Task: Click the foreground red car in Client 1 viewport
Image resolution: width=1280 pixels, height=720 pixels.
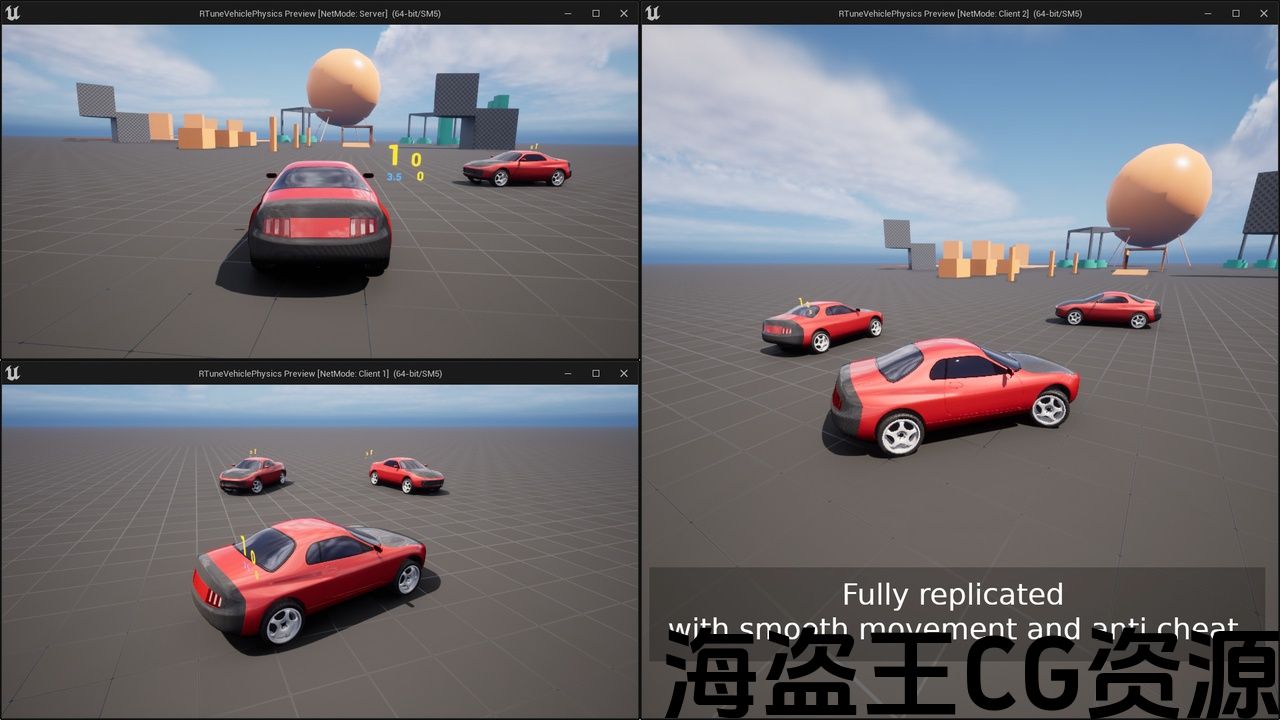Action: click(308, 577)
